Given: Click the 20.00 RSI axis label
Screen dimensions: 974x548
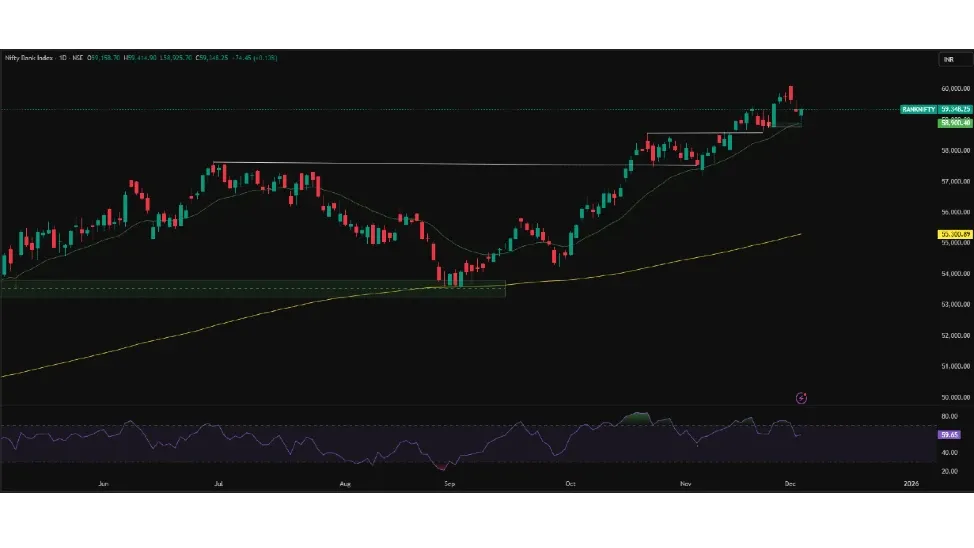Looking at the screenshot, I should point(949,472).
